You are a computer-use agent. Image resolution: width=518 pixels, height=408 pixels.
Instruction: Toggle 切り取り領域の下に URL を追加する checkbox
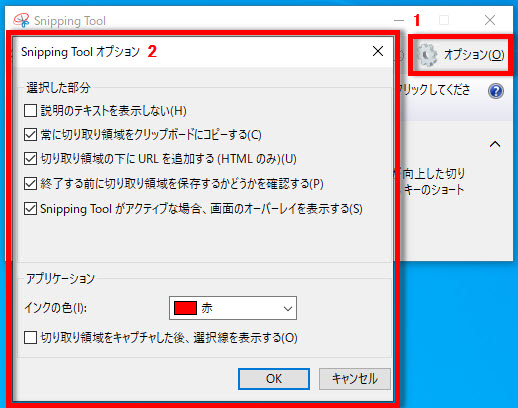[30, 159]
